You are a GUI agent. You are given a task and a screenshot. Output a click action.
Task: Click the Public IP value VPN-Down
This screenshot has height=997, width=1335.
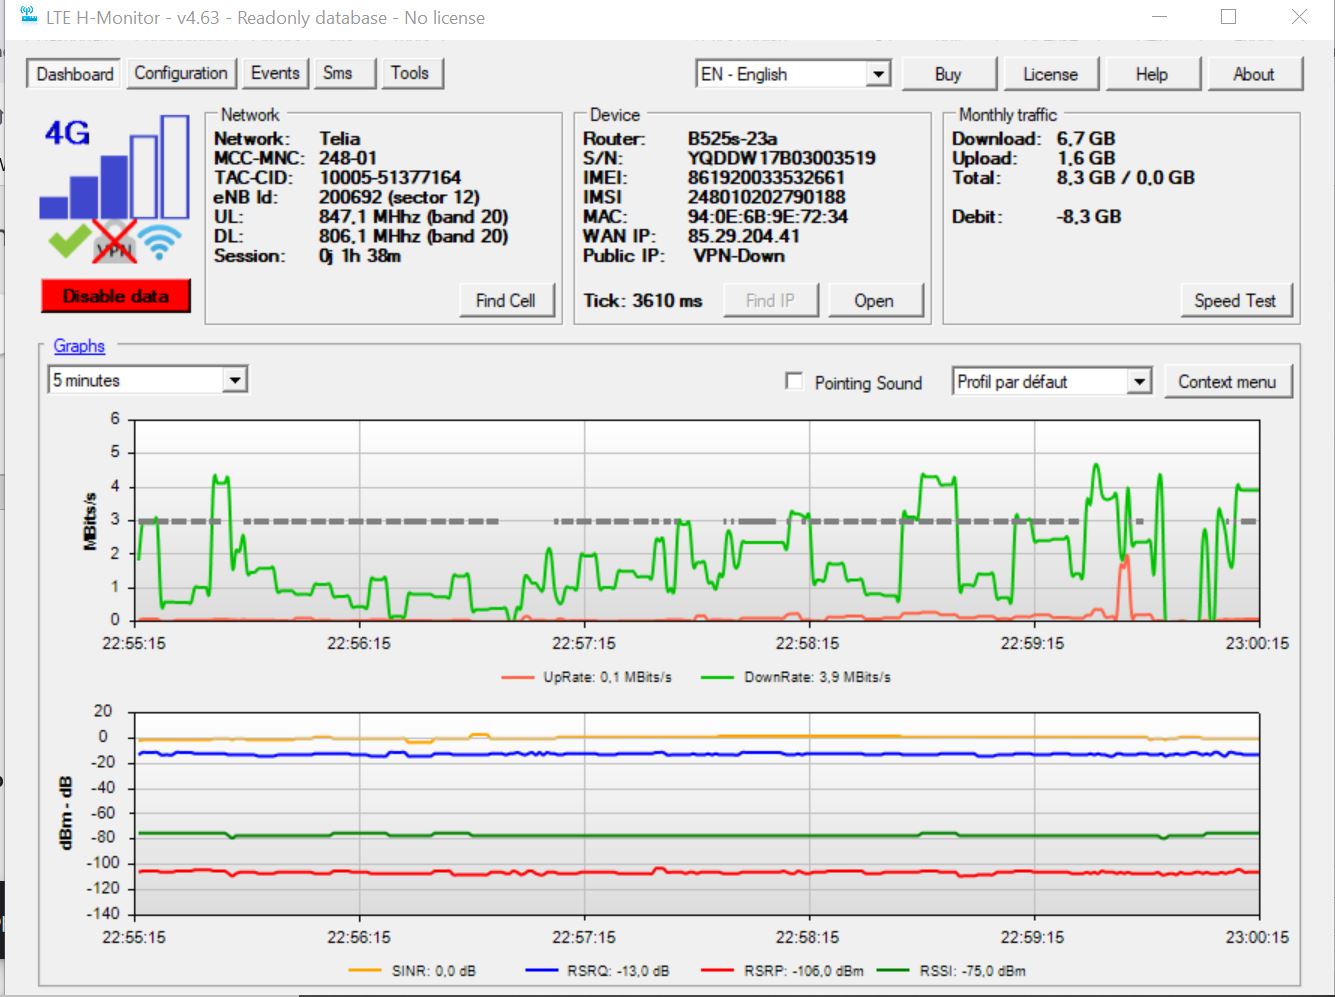click(739, 256)
